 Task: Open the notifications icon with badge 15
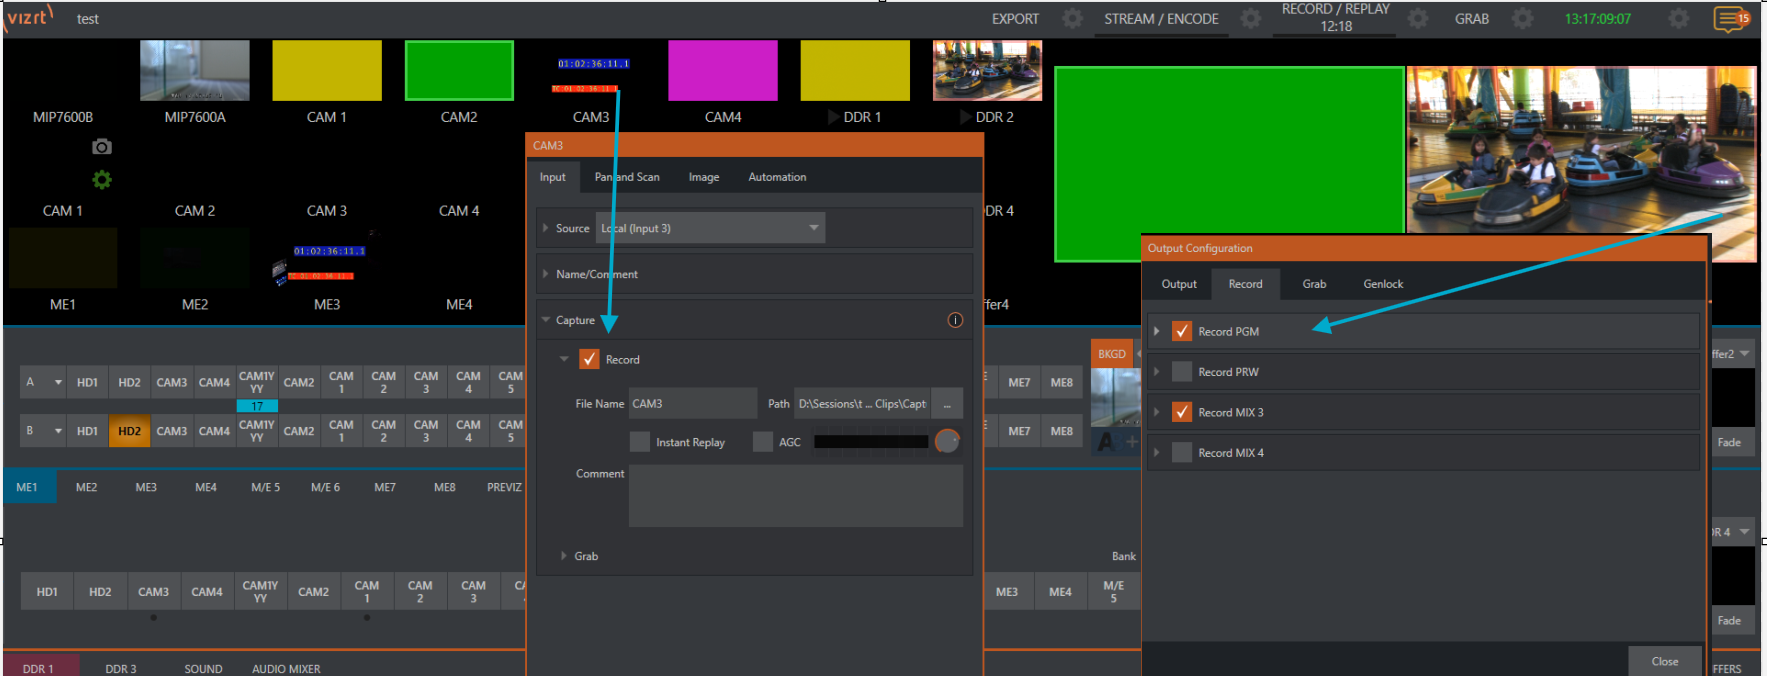tap(1731, 19)
